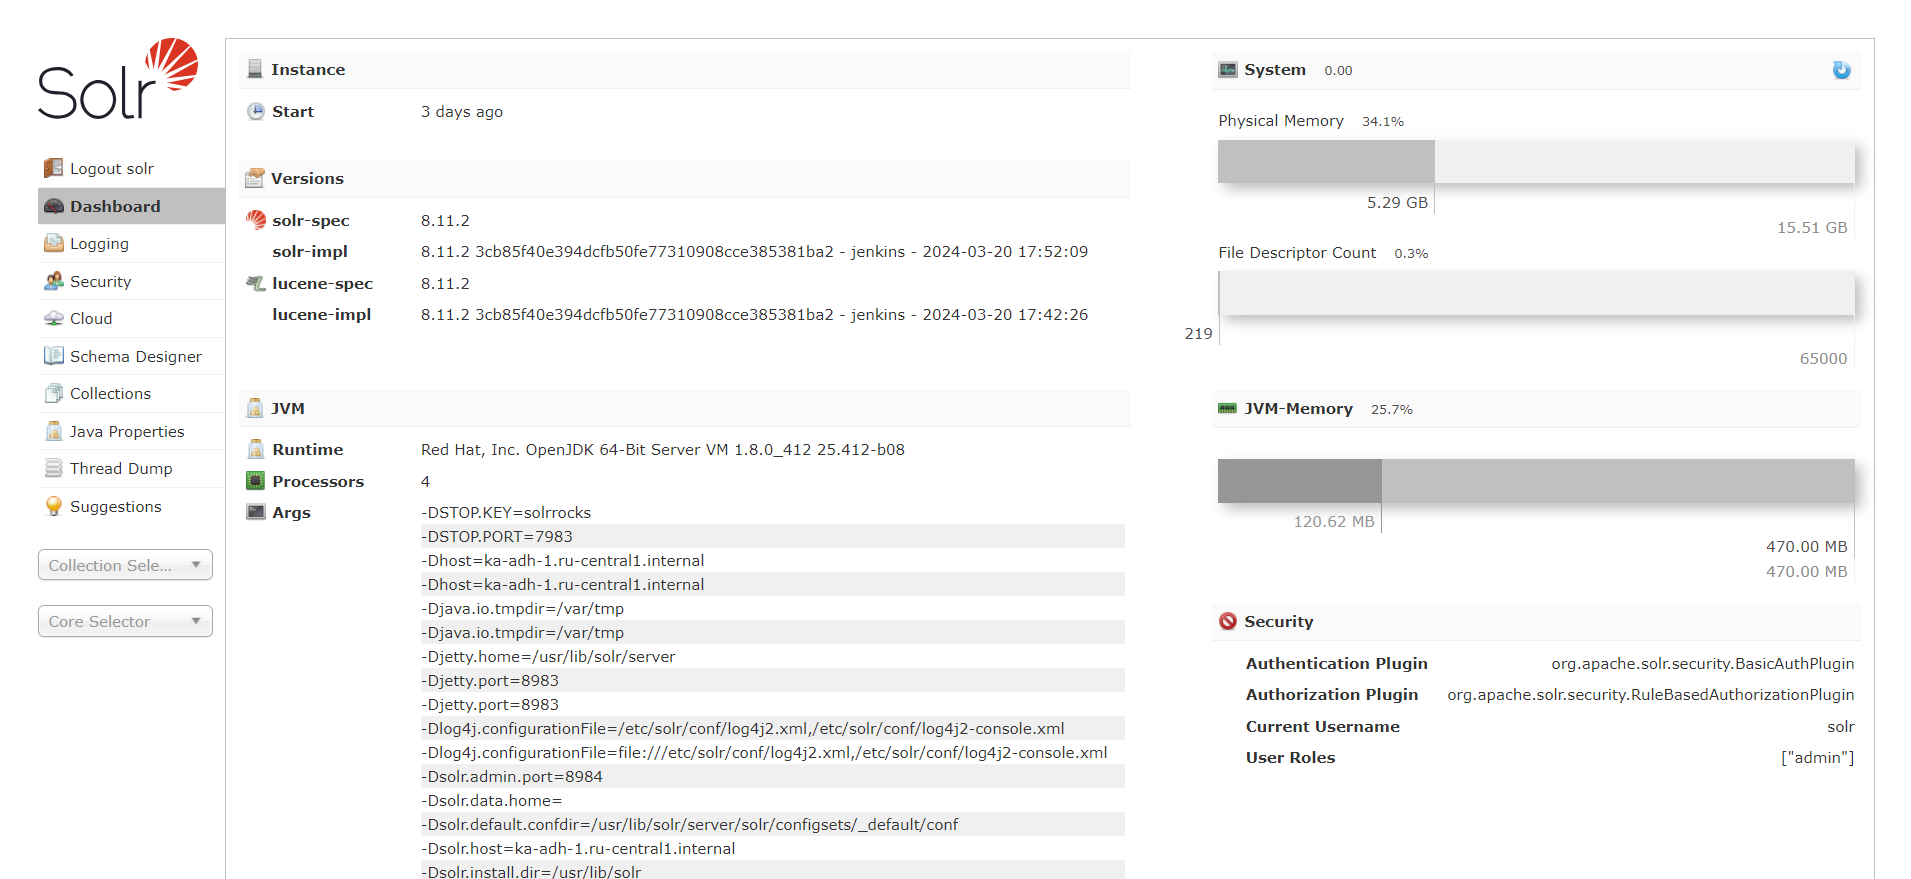Click the Suggestions lightbulb icon
Image resolution: width=1911 pixels, height=879 pixels.
(54, 506)
